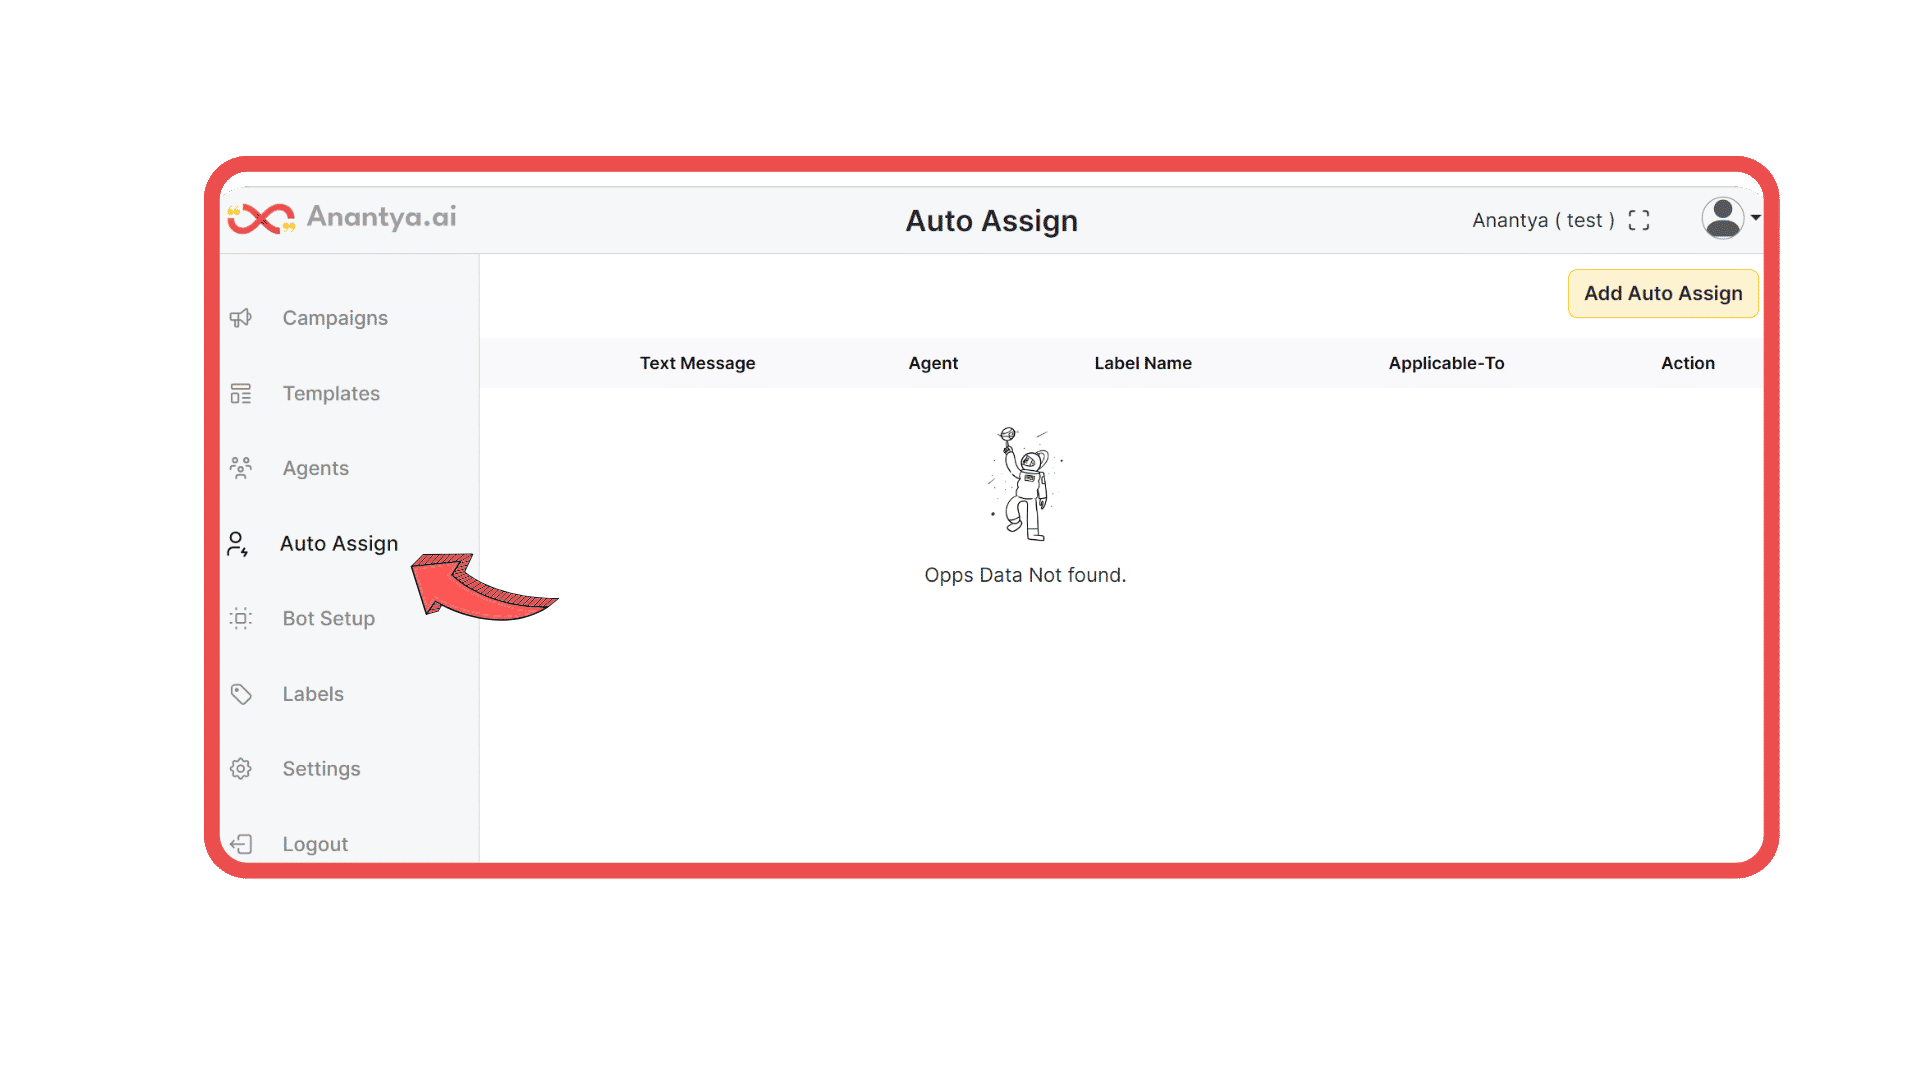
Task: Click the Agent column header
Action: pos(933,363)
